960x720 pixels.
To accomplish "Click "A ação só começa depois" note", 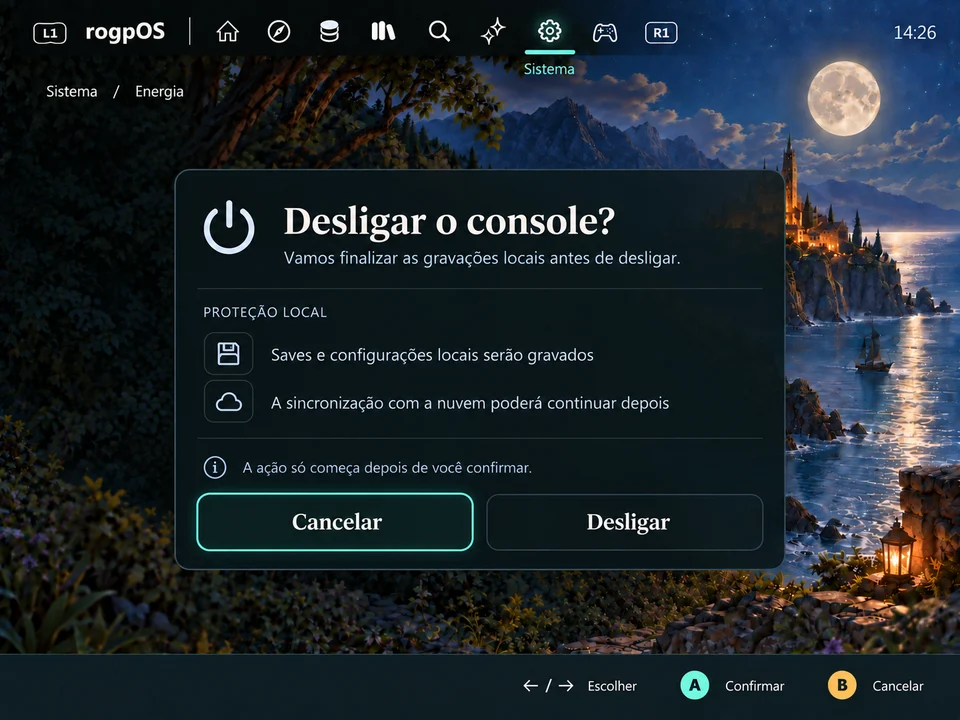I will tap(387, 468).
